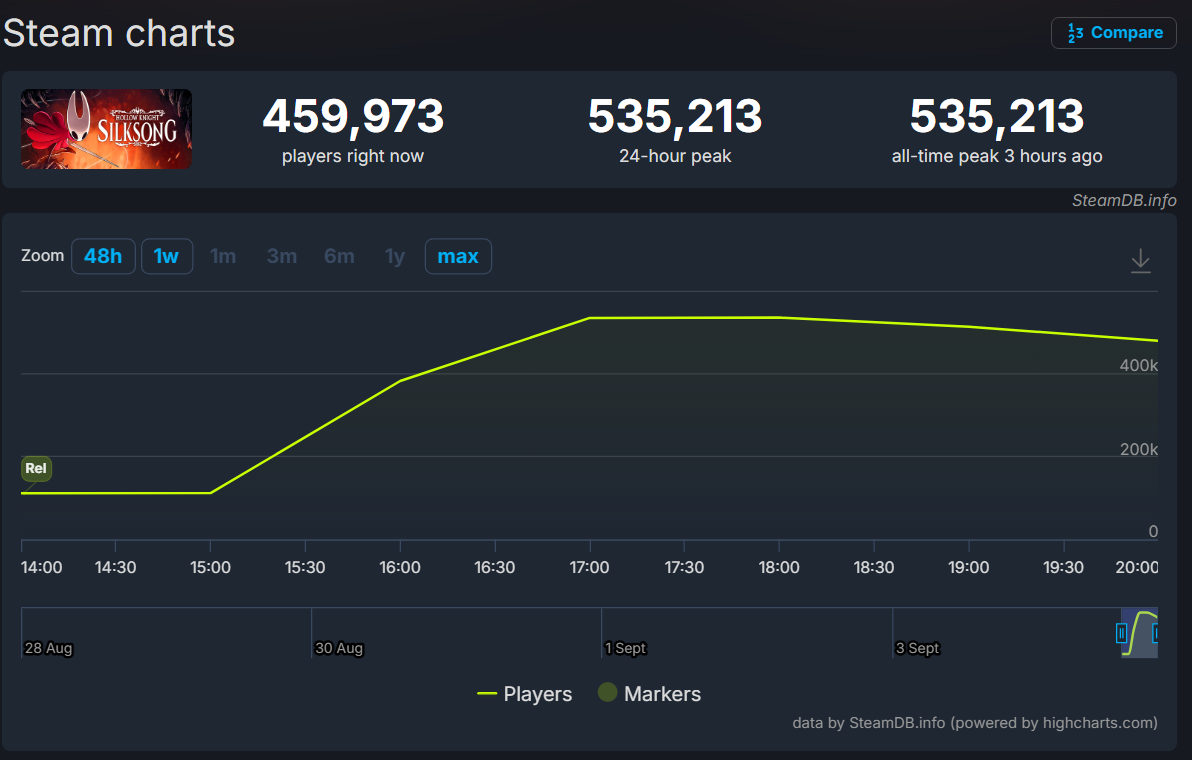This screenshot has width=1192, height=760.
Task: Toggle the Players series in the legend
Action: coord(525,694)
